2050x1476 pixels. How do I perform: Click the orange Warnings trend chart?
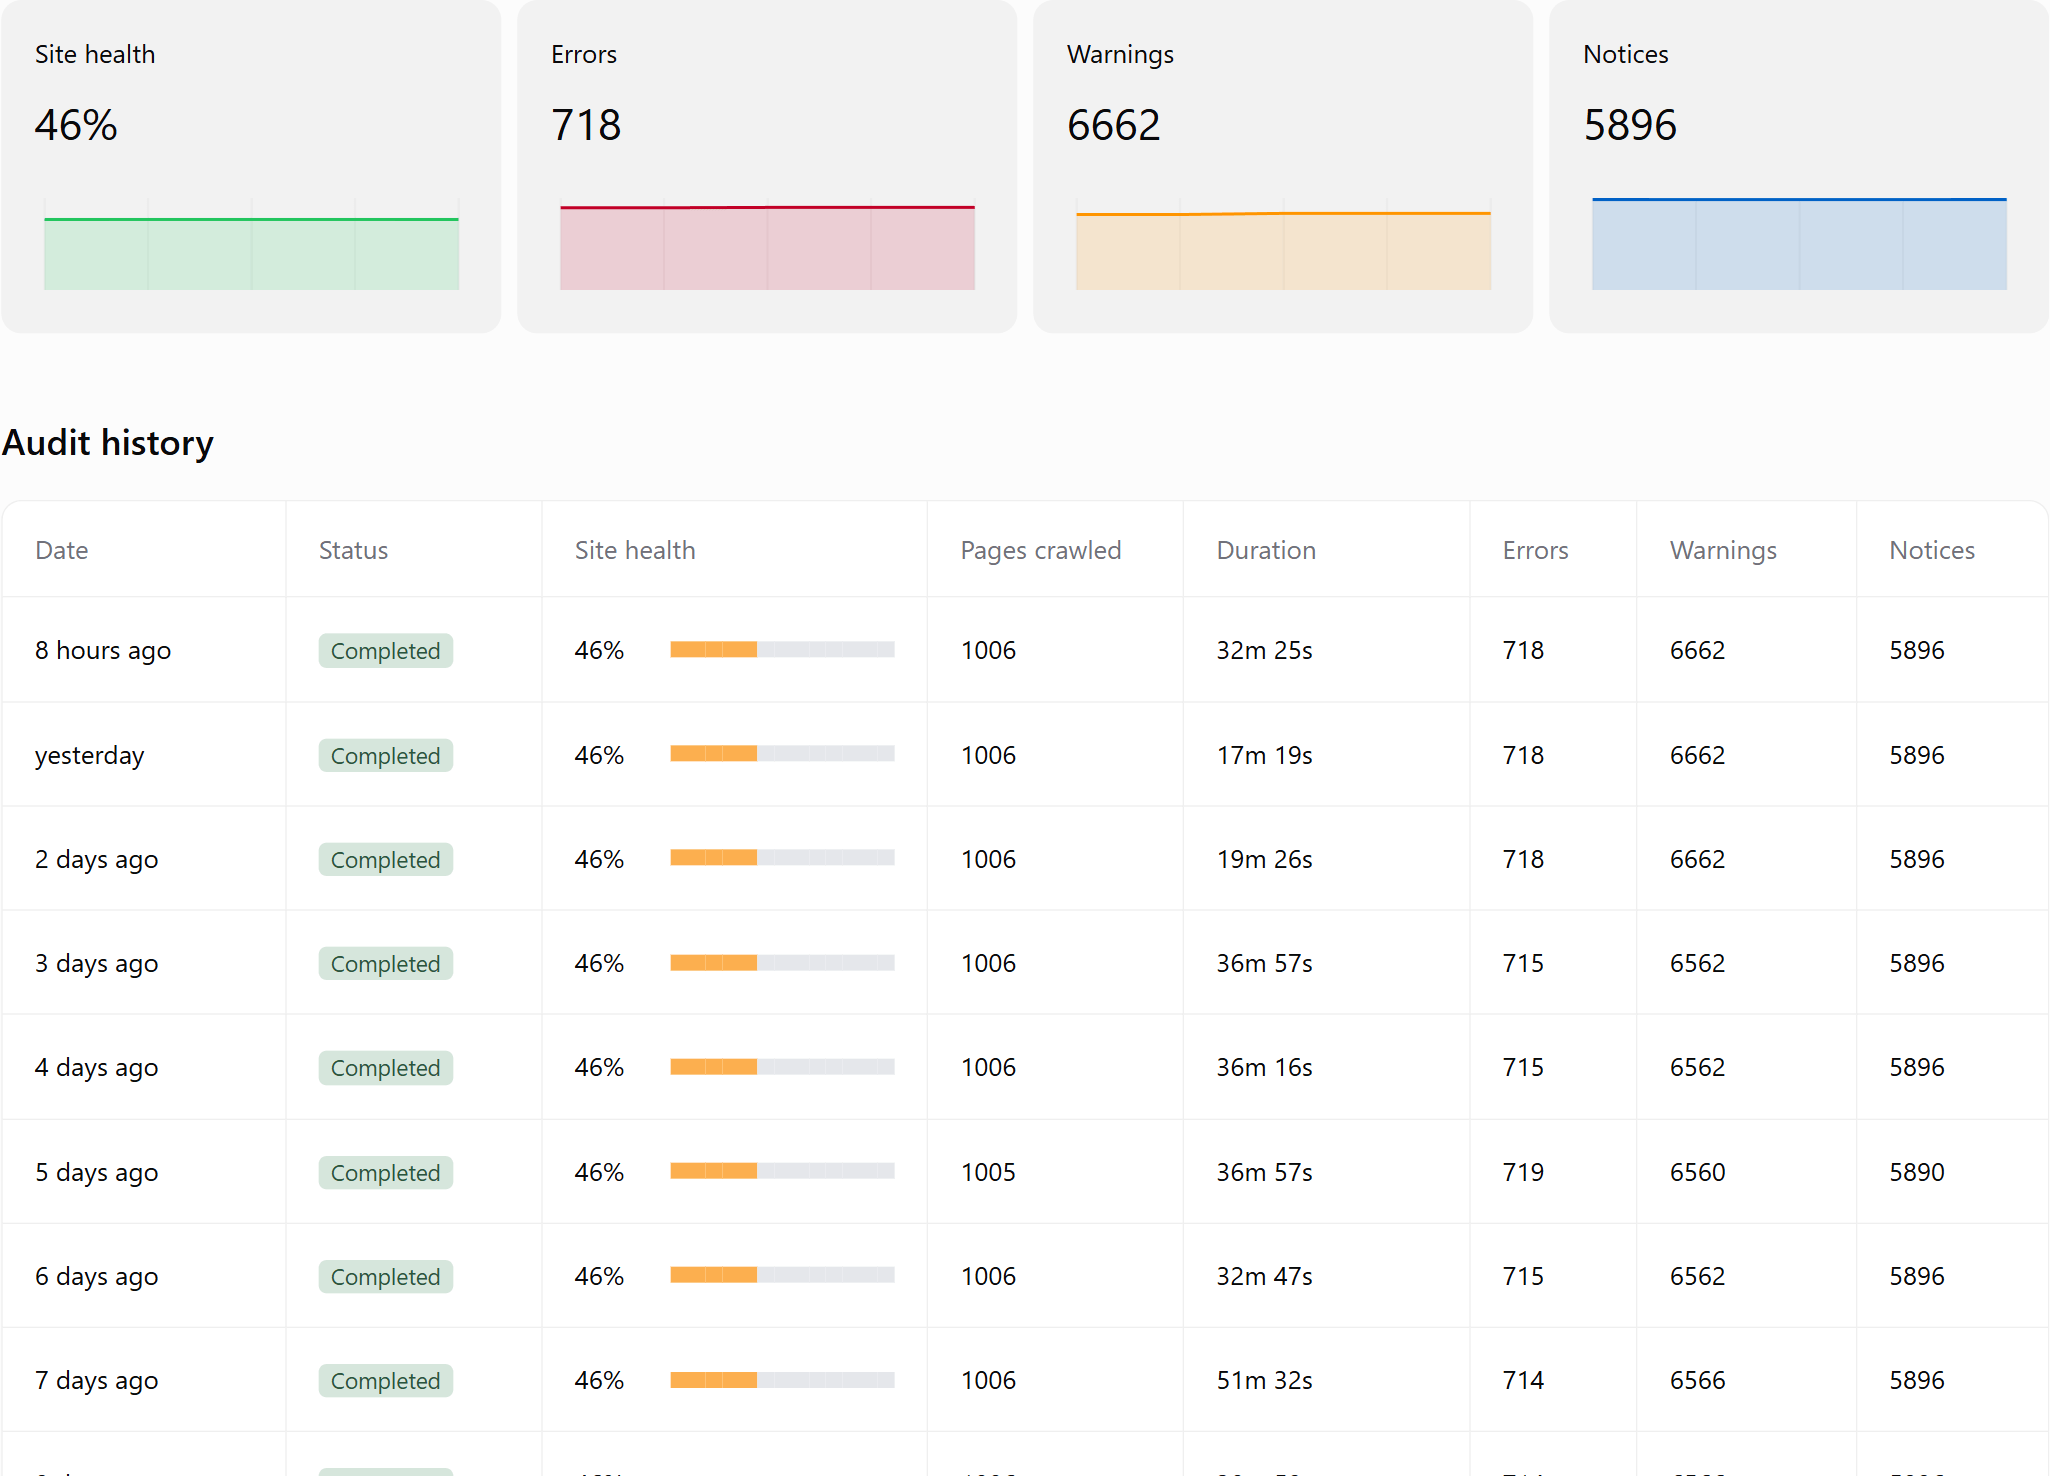[x=1283, y=245]
